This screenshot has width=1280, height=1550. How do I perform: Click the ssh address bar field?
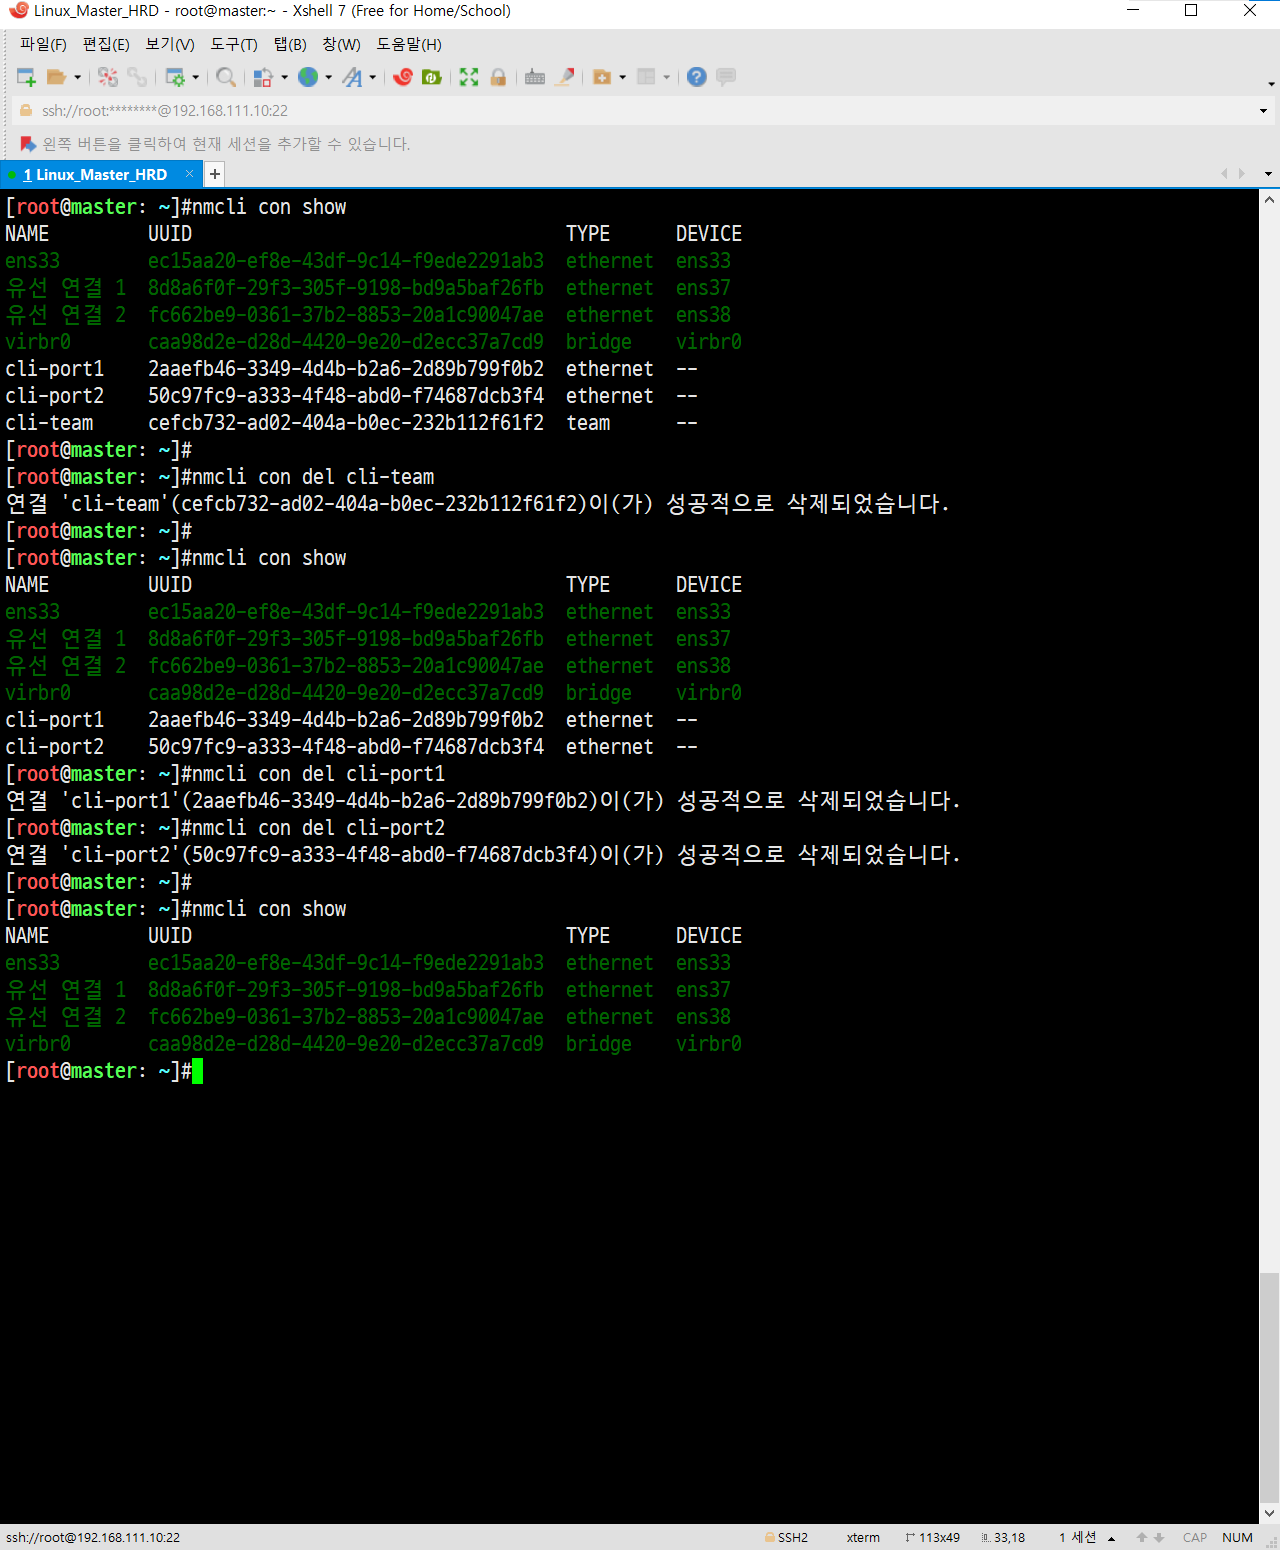tap(640, 111)
